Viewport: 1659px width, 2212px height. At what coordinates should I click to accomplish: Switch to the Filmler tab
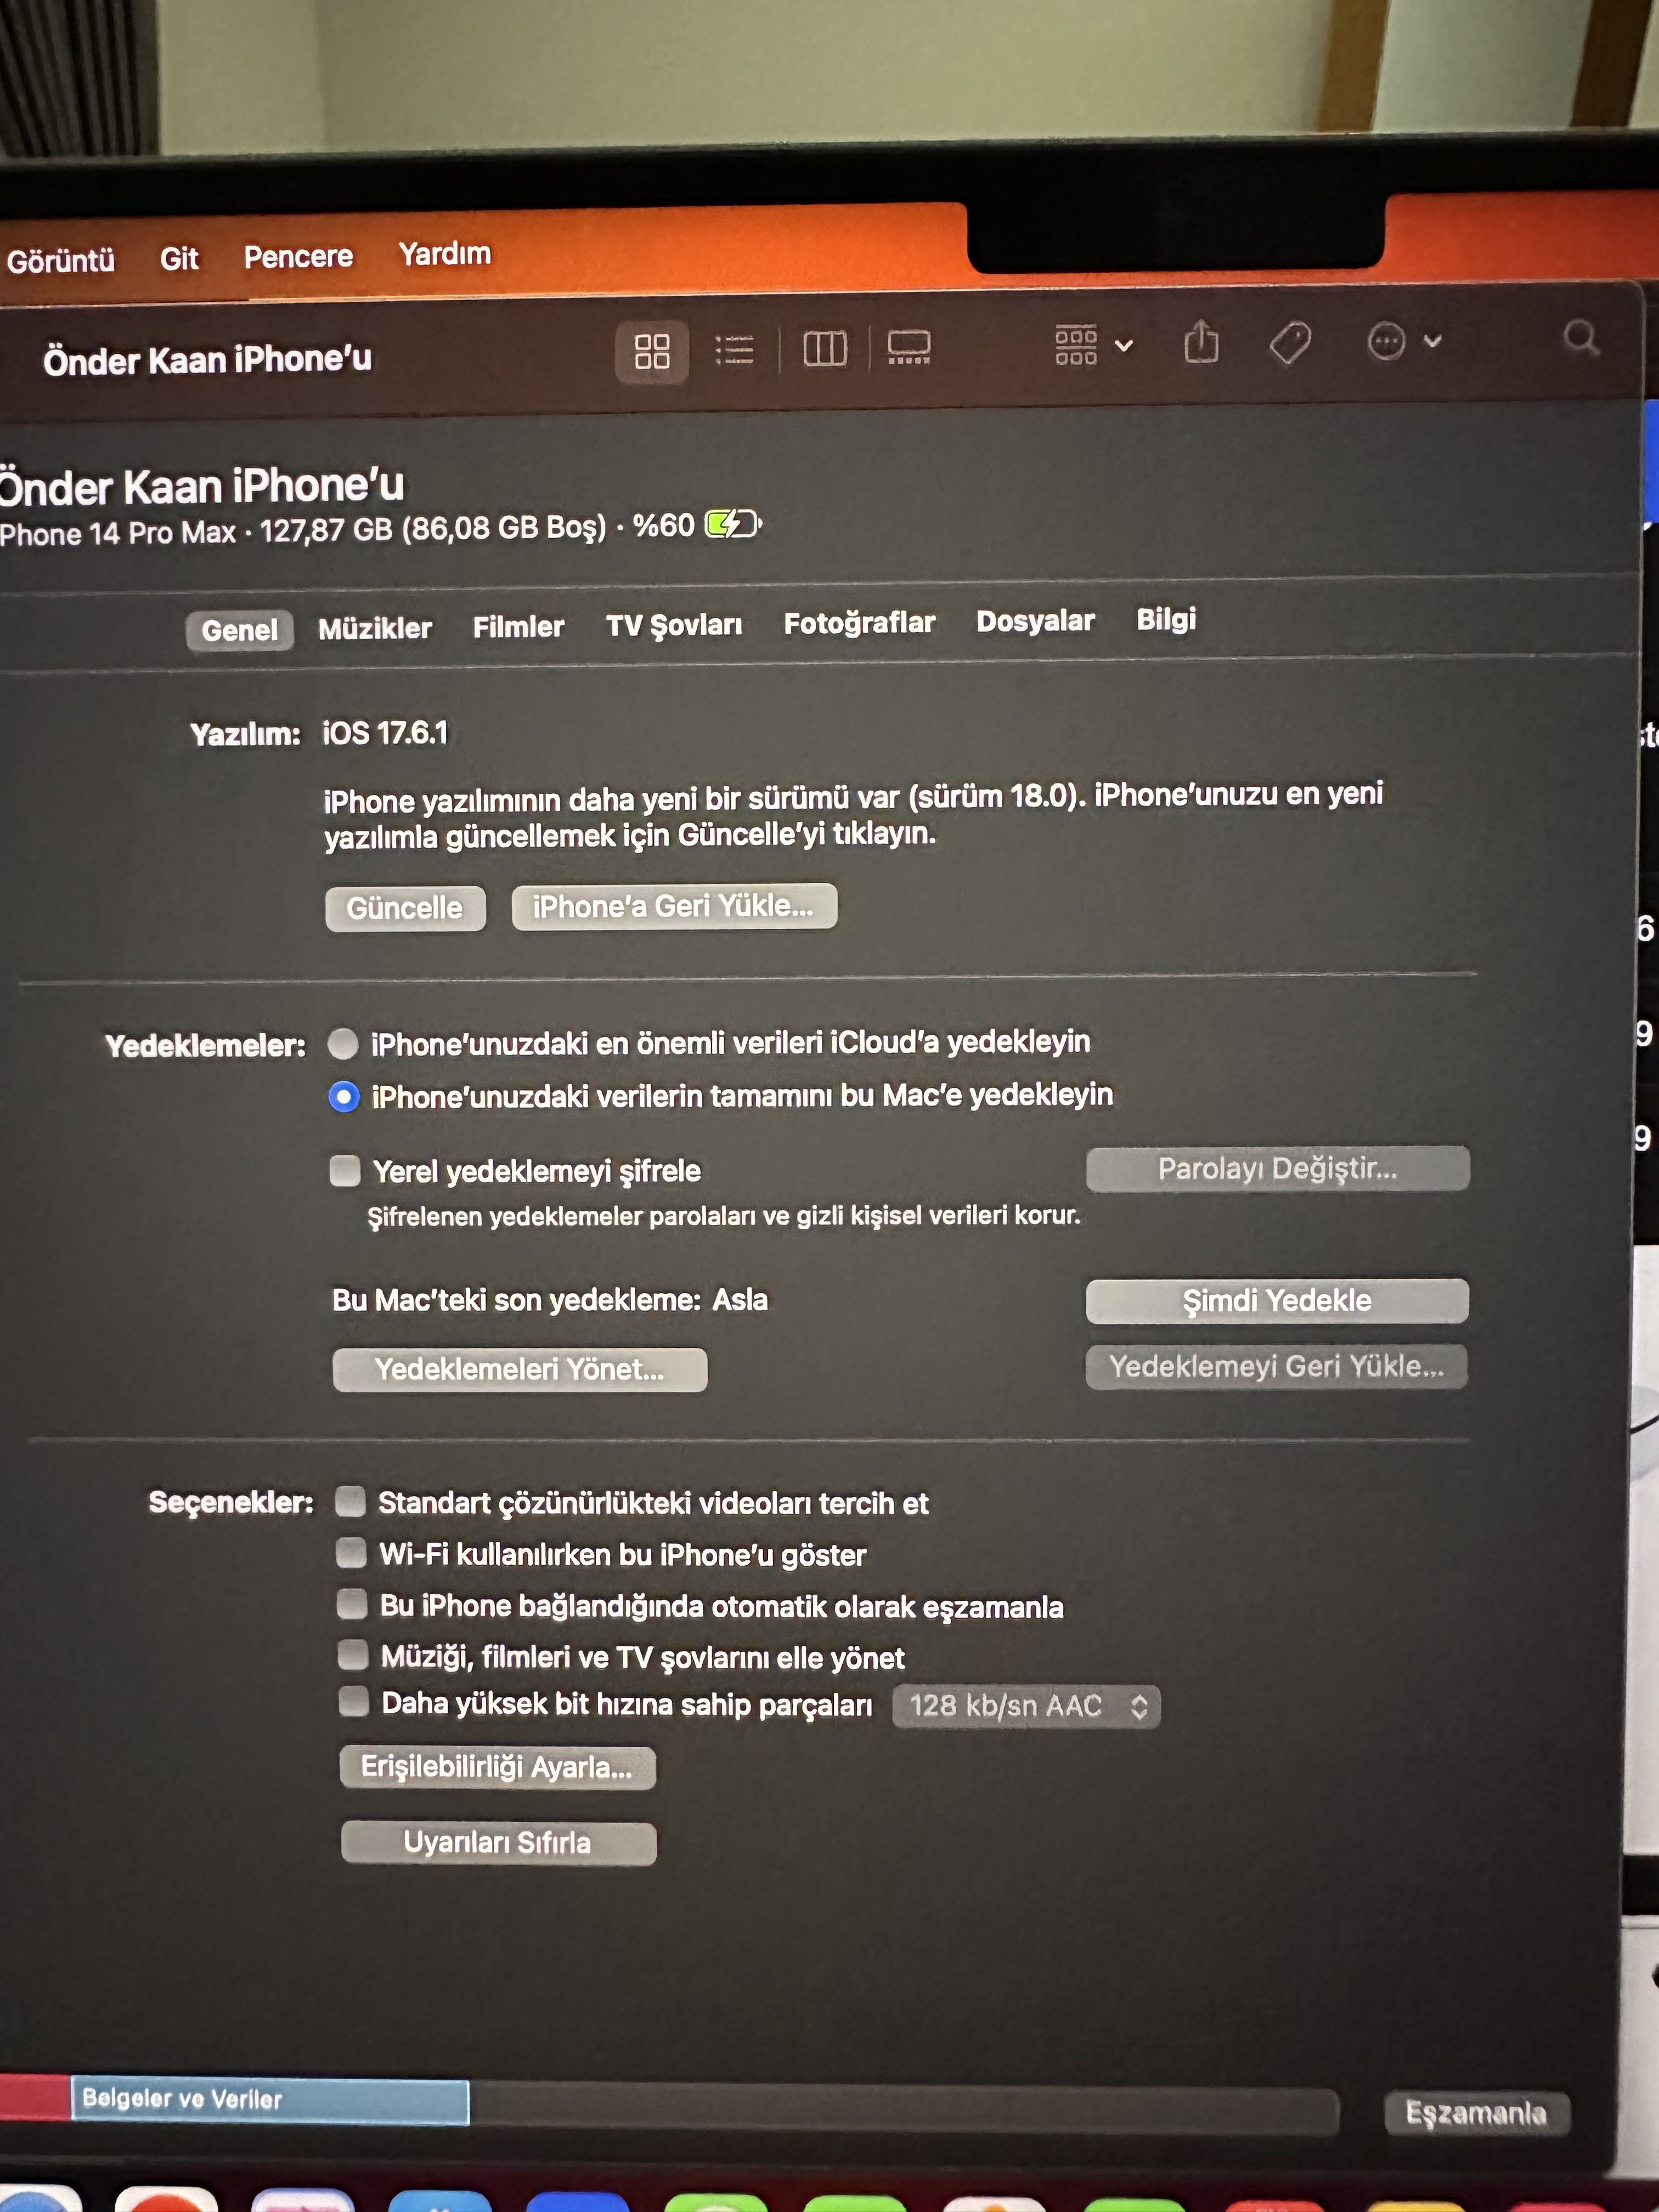(x=518, y=626)
